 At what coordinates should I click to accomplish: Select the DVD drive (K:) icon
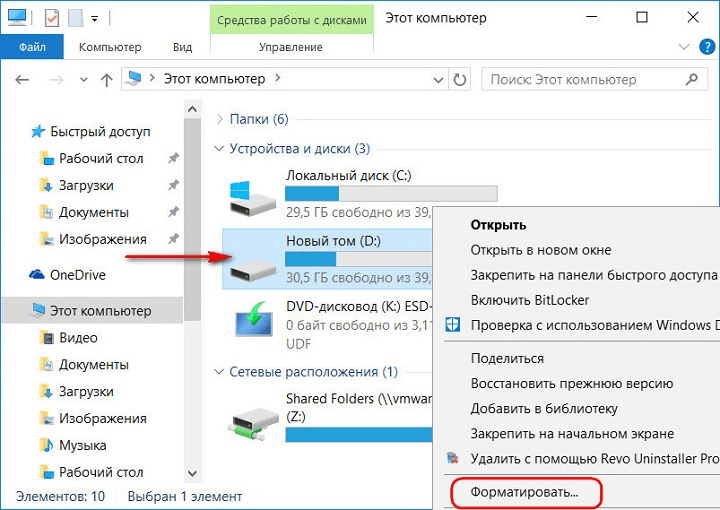coord(253,319)
